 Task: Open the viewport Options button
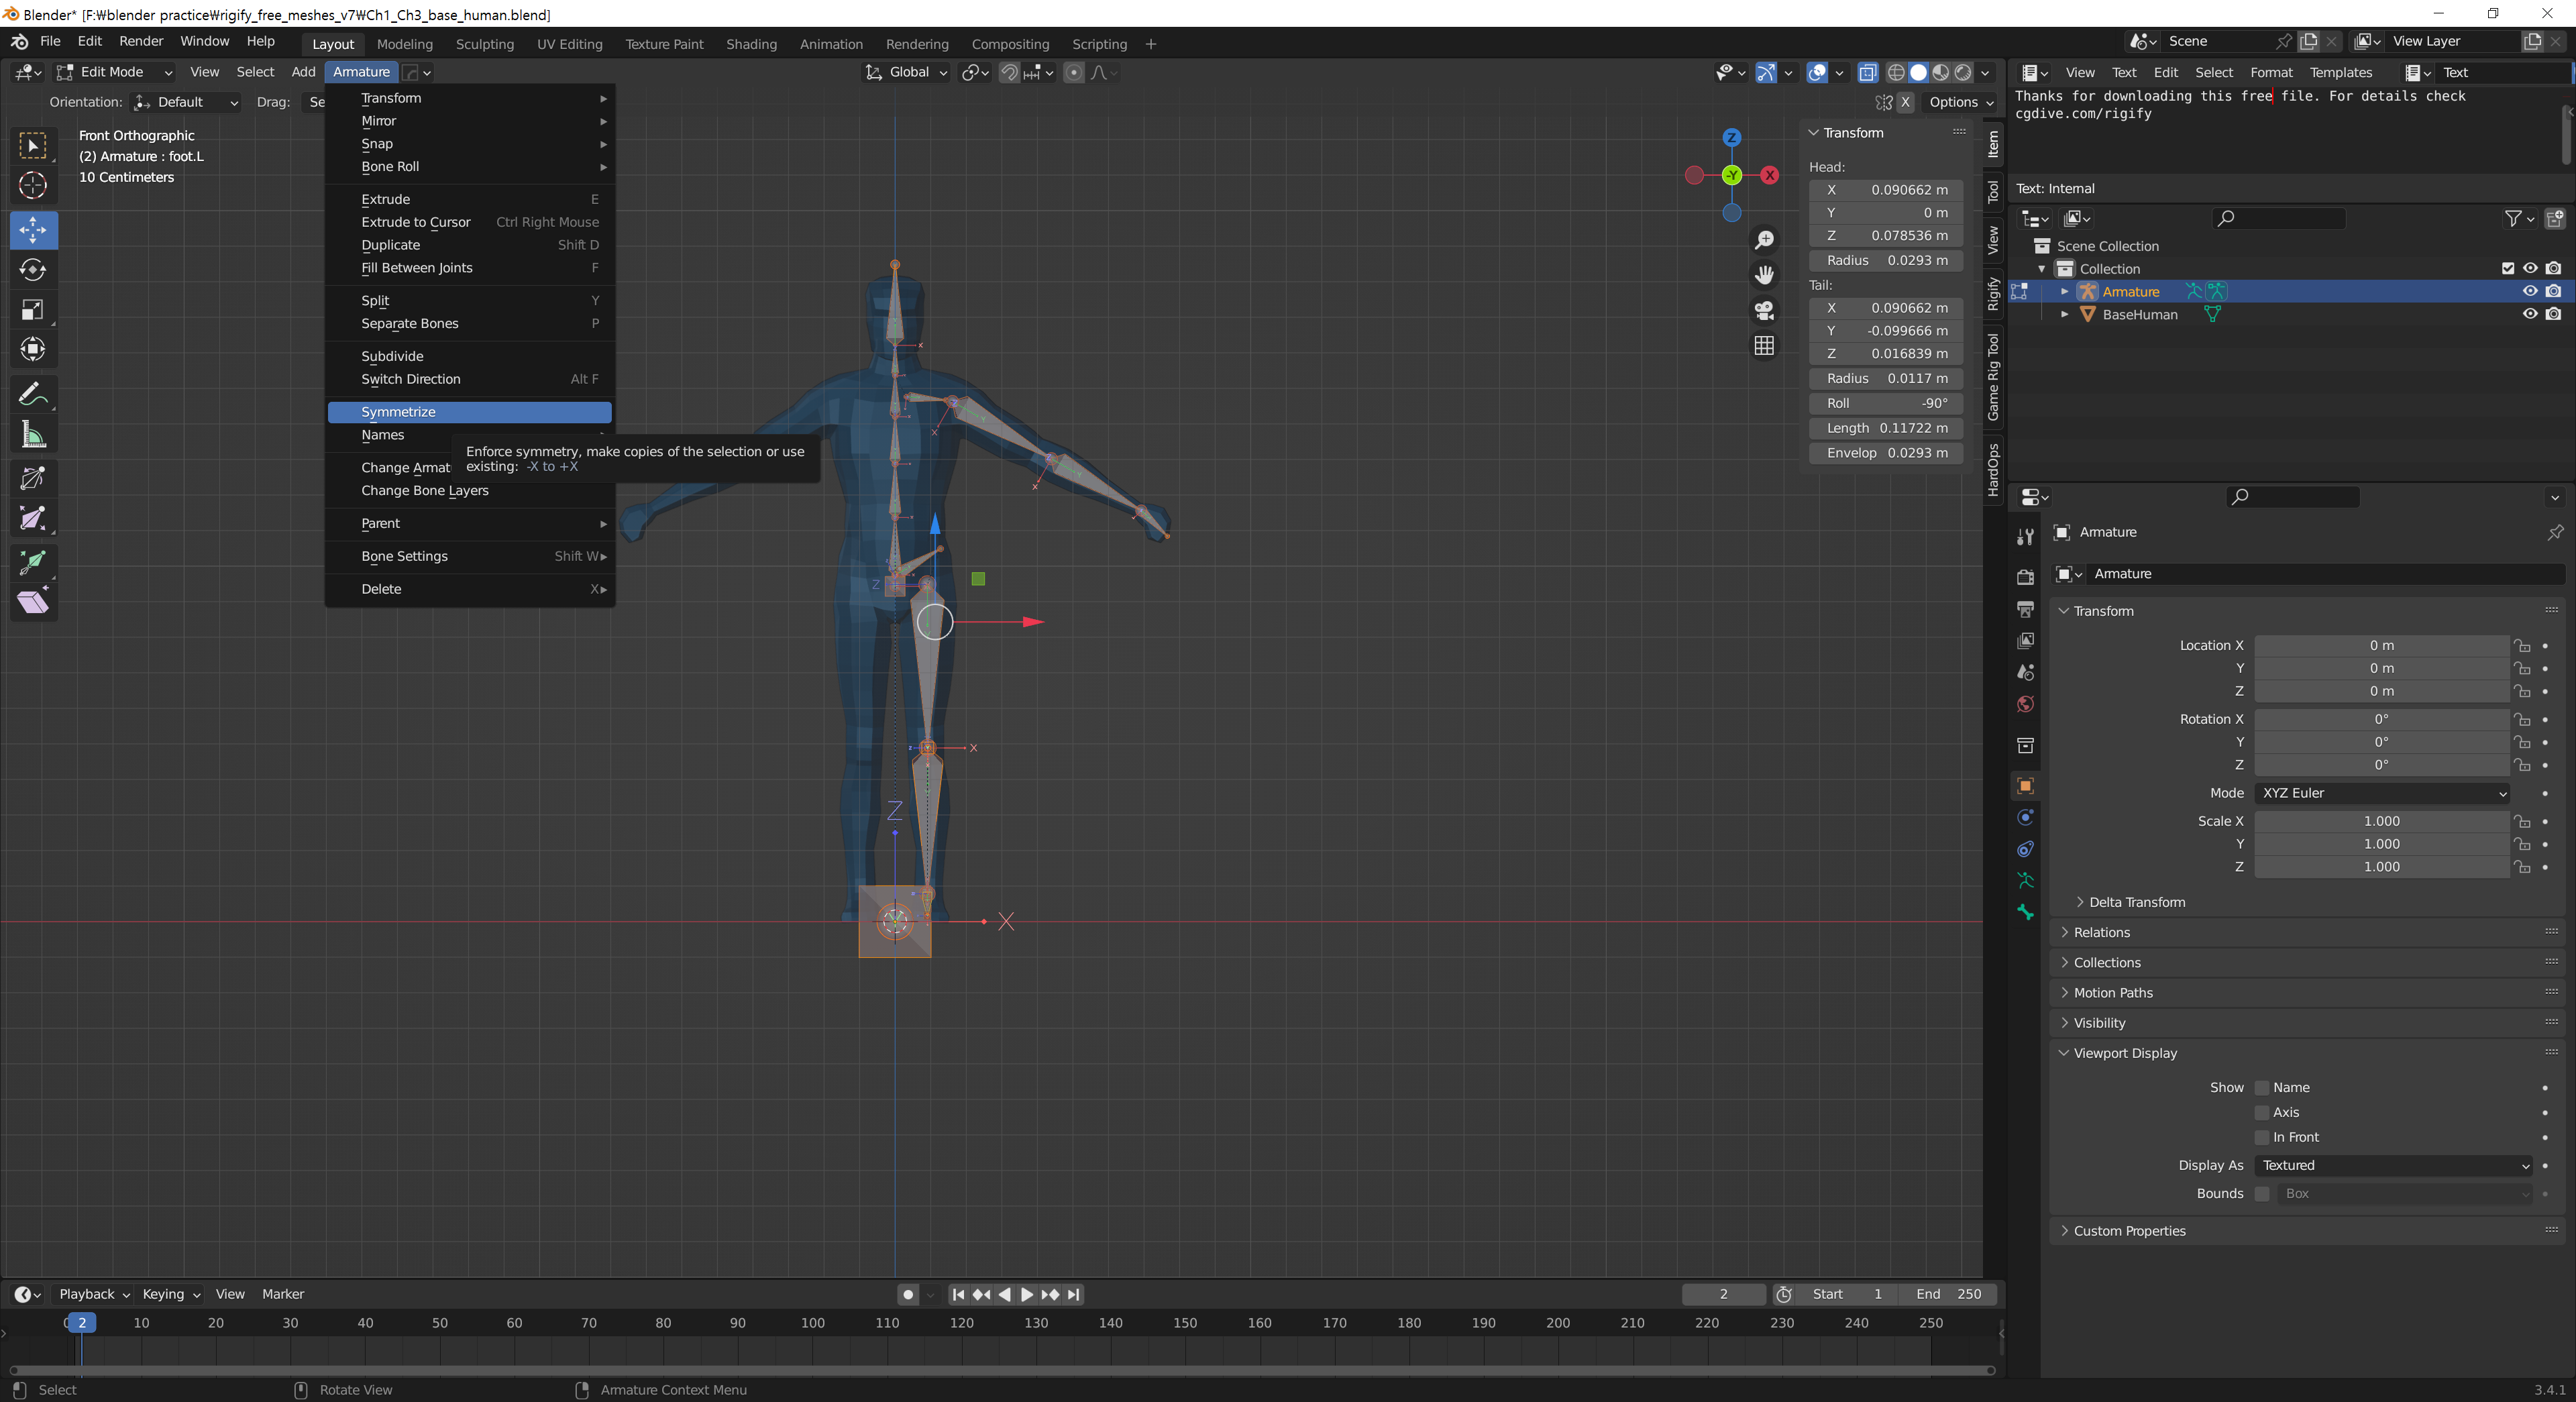point(1960,102)
